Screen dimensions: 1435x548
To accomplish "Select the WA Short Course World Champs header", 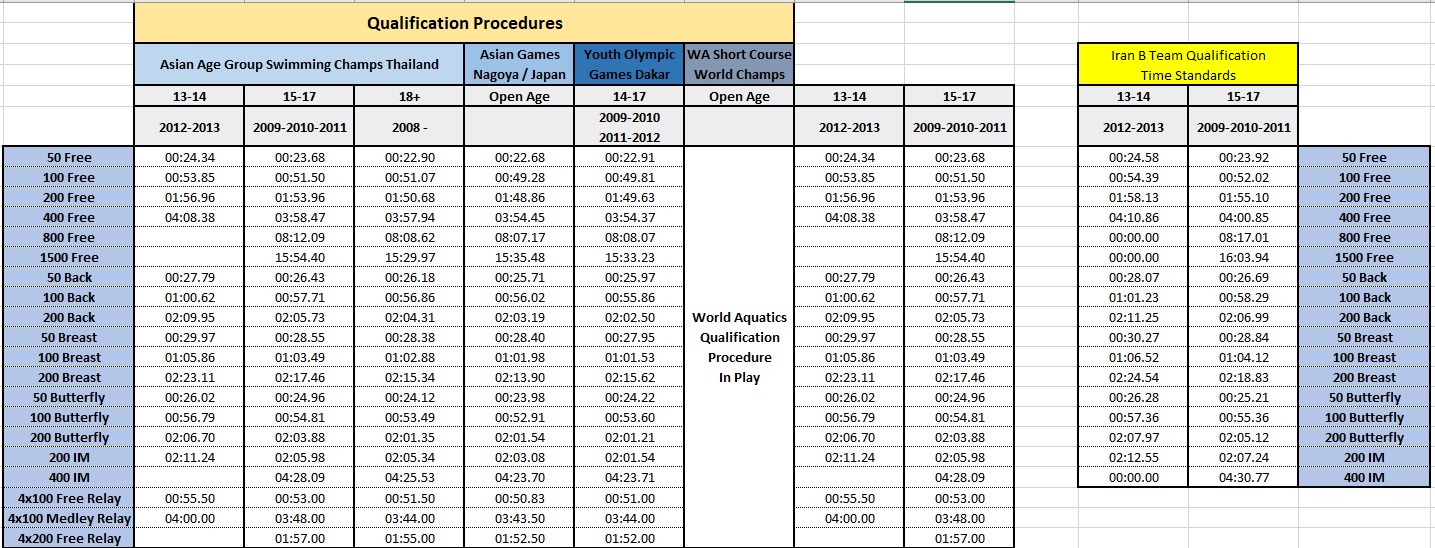I will click(x=739, y=64).
